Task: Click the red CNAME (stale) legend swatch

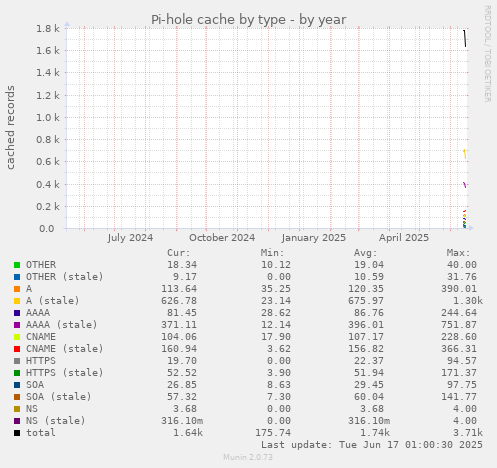Action: pos(17,349)
